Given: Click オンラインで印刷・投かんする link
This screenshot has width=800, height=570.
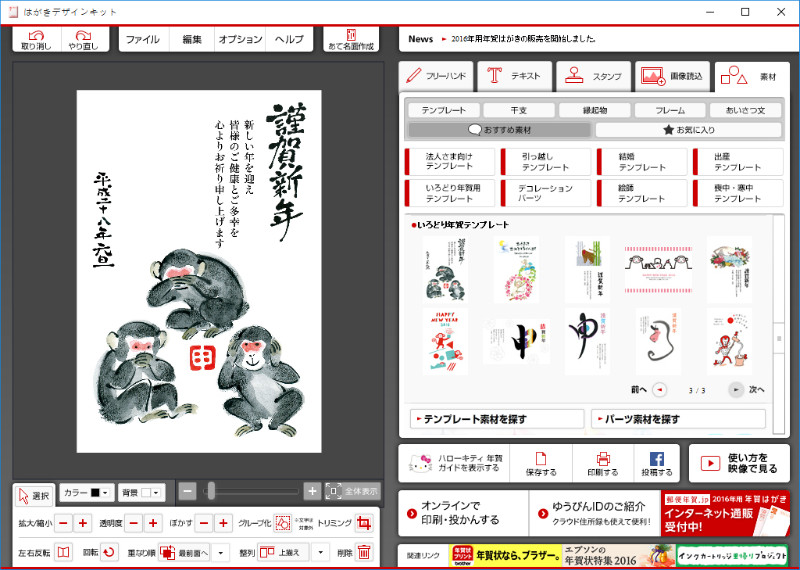Looking at the screenshot, I should pos(463,513).
